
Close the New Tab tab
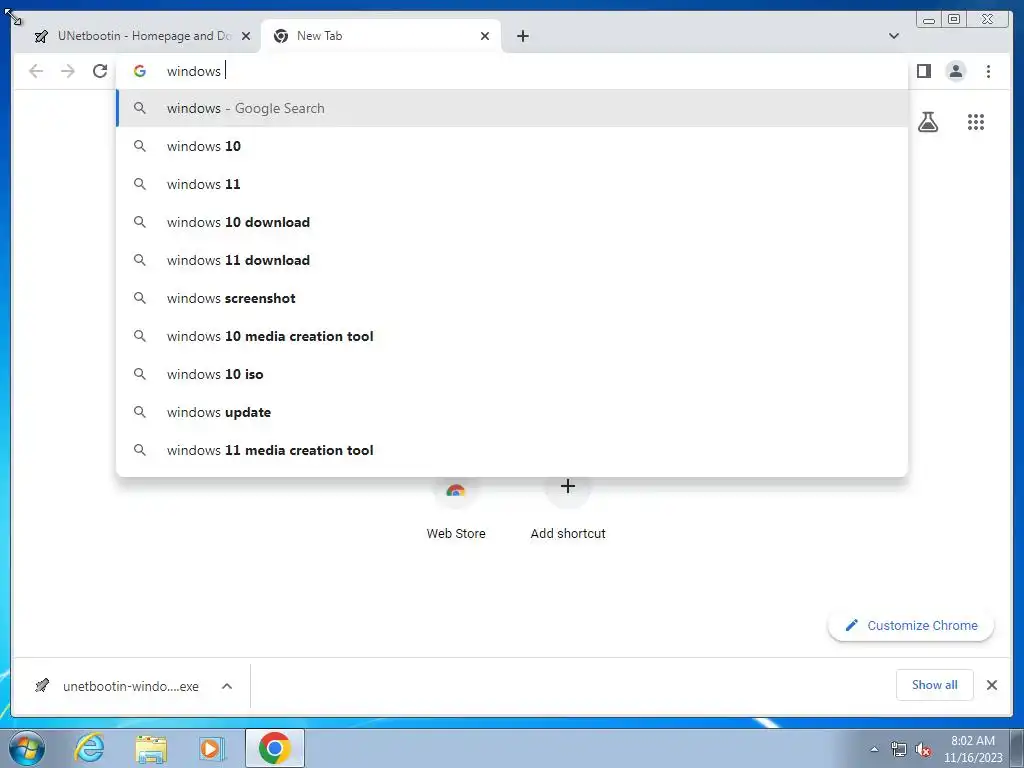[485, 36]
